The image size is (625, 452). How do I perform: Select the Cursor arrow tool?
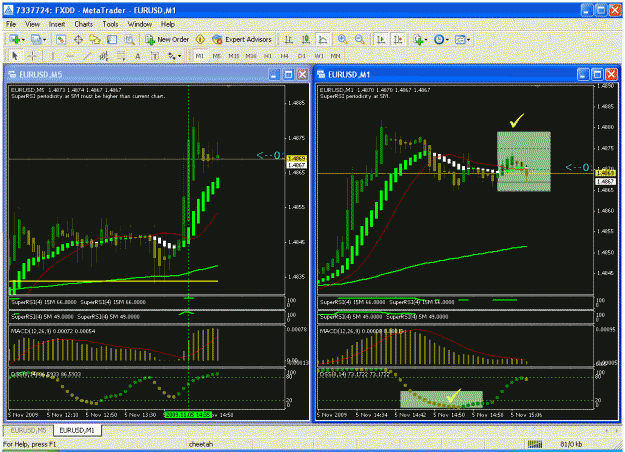tap(15, 56)
